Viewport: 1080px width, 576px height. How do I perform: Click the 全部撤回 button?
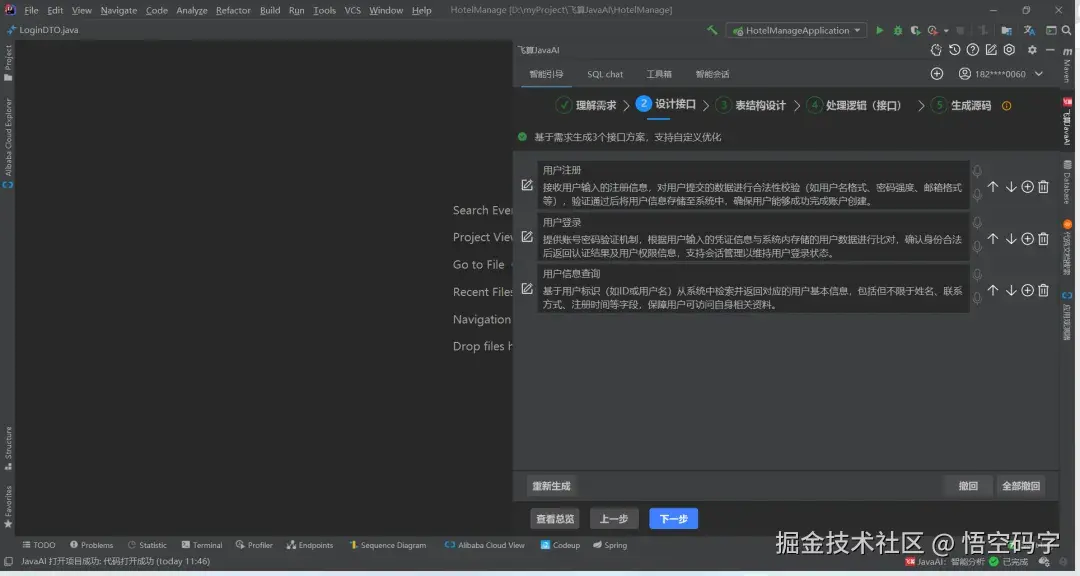(1022, 485)
